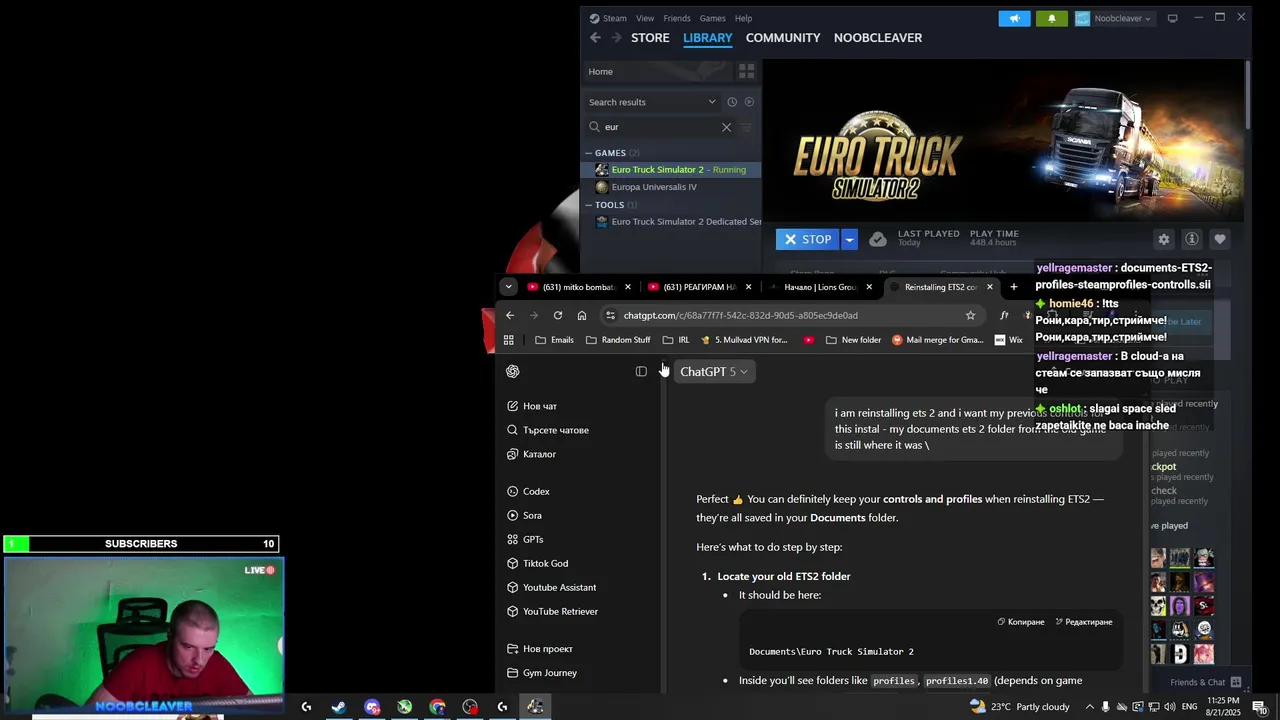
Task: Open Xbox app from taskbar
Action: (404, 707)
